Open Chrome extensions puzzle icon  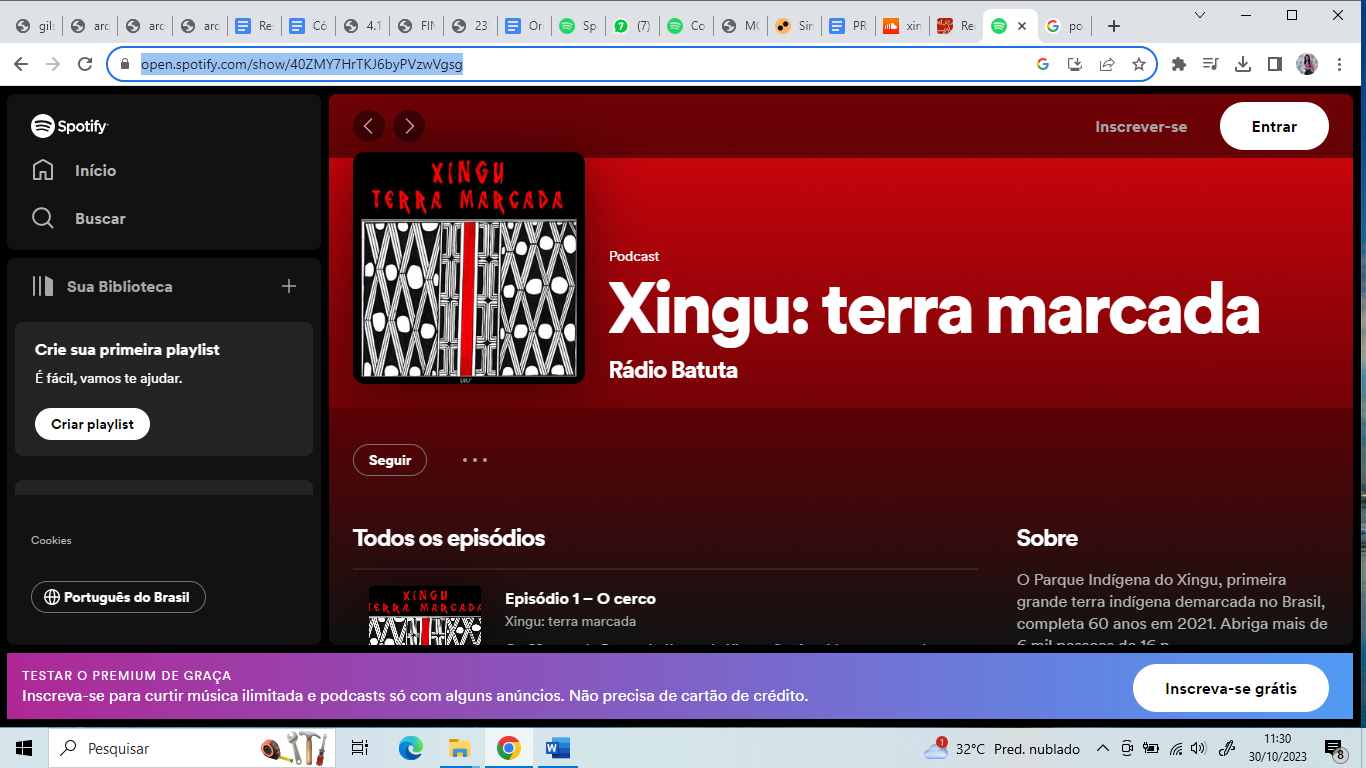click(x=1179, y=64)
